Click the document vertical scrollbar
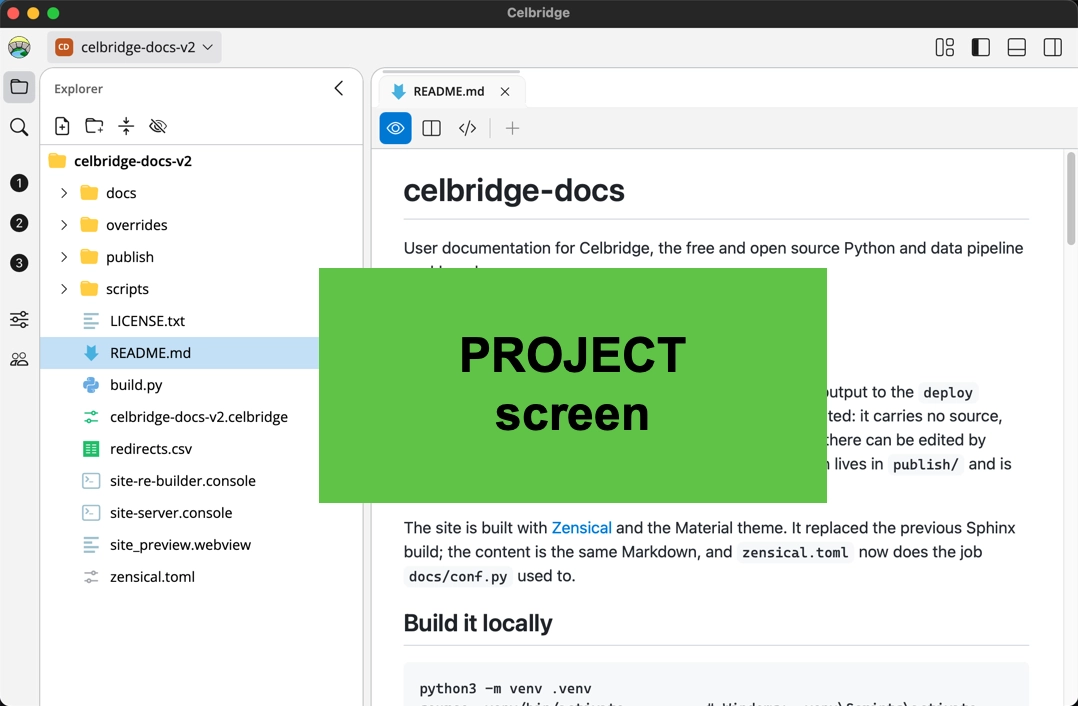Screen dimensions: 1078x706 pyautogui.click(x=1070, y=199)
